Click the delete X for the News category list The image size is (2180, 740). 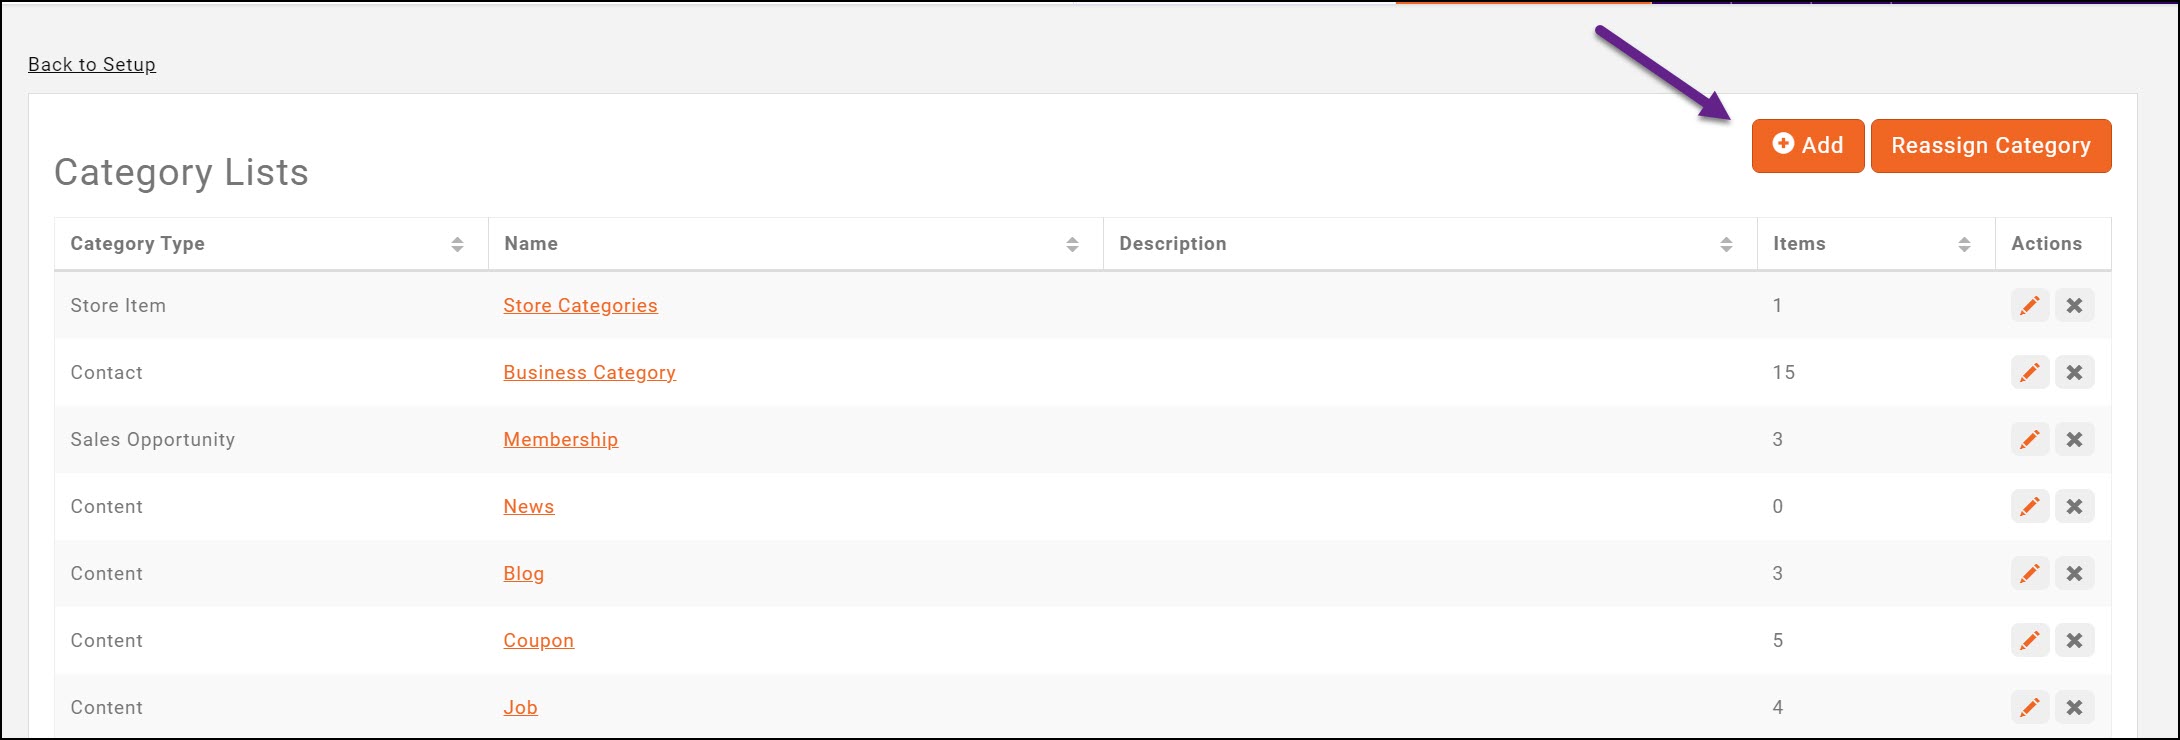click(2075, 506)
